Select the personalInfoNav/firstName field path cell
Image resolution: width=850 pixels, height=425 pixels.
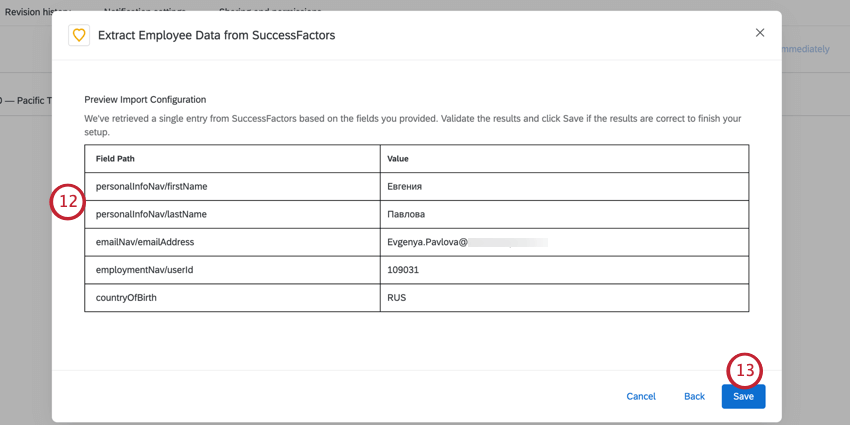pyautogui.click(x=152, y=186)
